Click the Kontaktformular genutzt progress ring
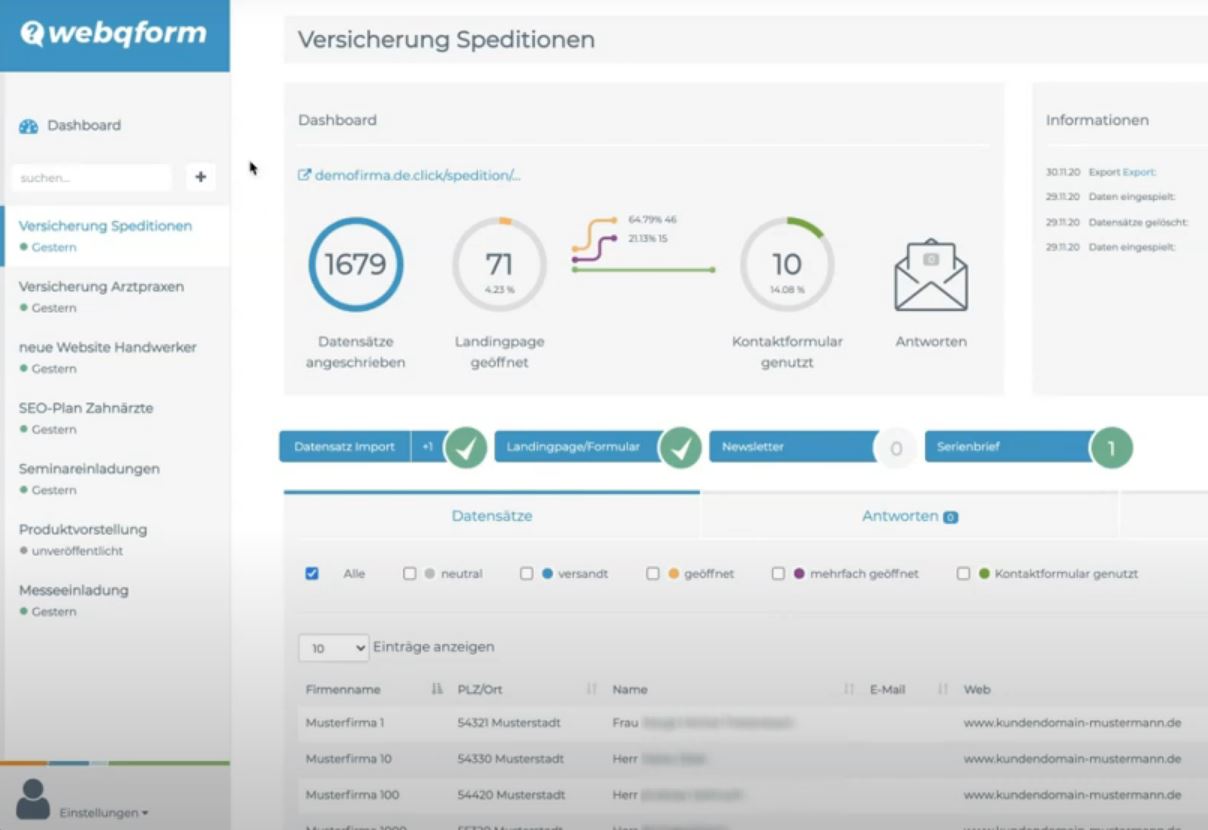 (x=787, y=265)
